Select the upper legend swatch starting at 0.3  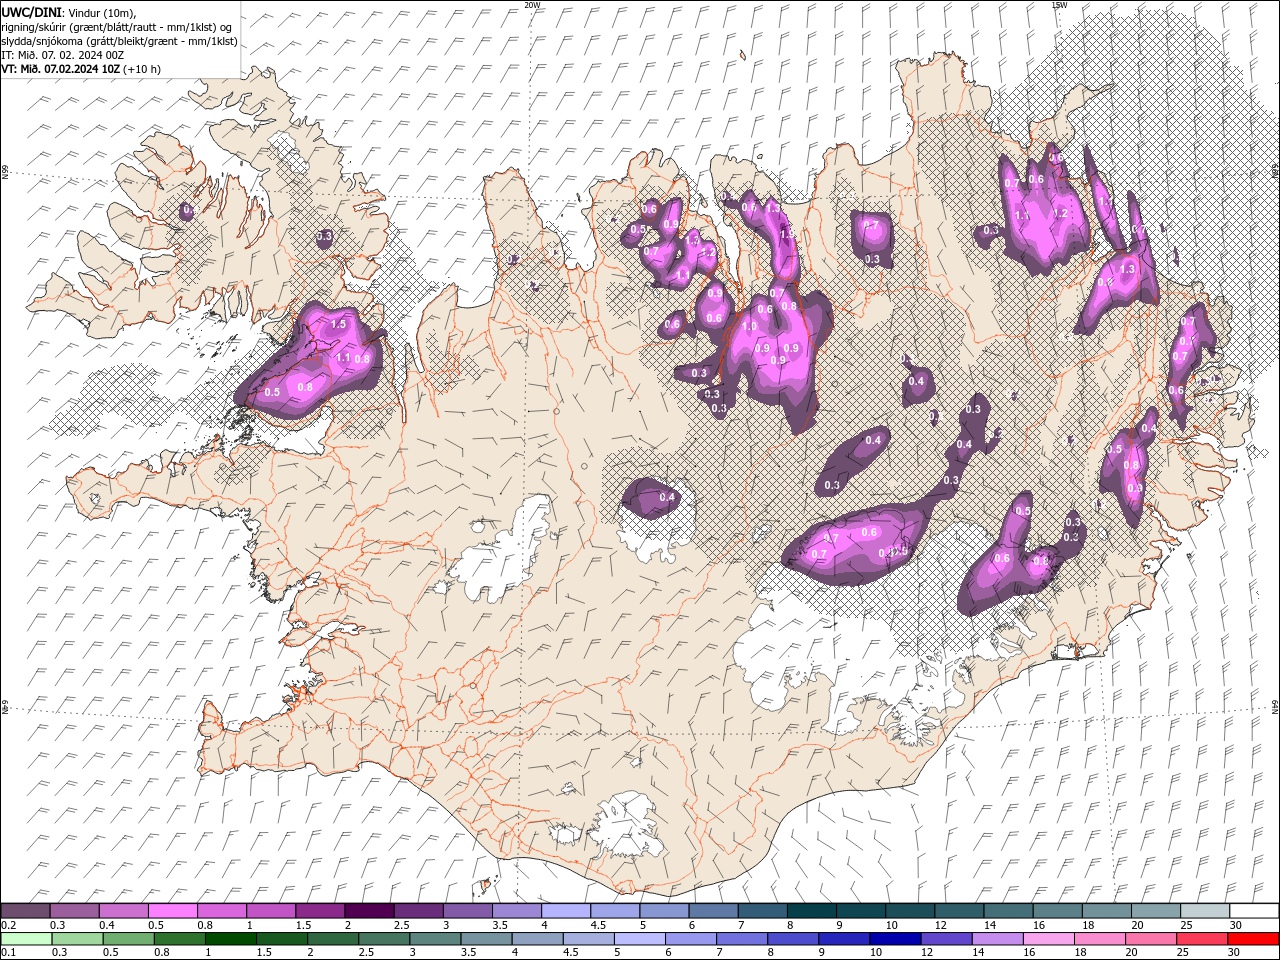click(75, 911)
